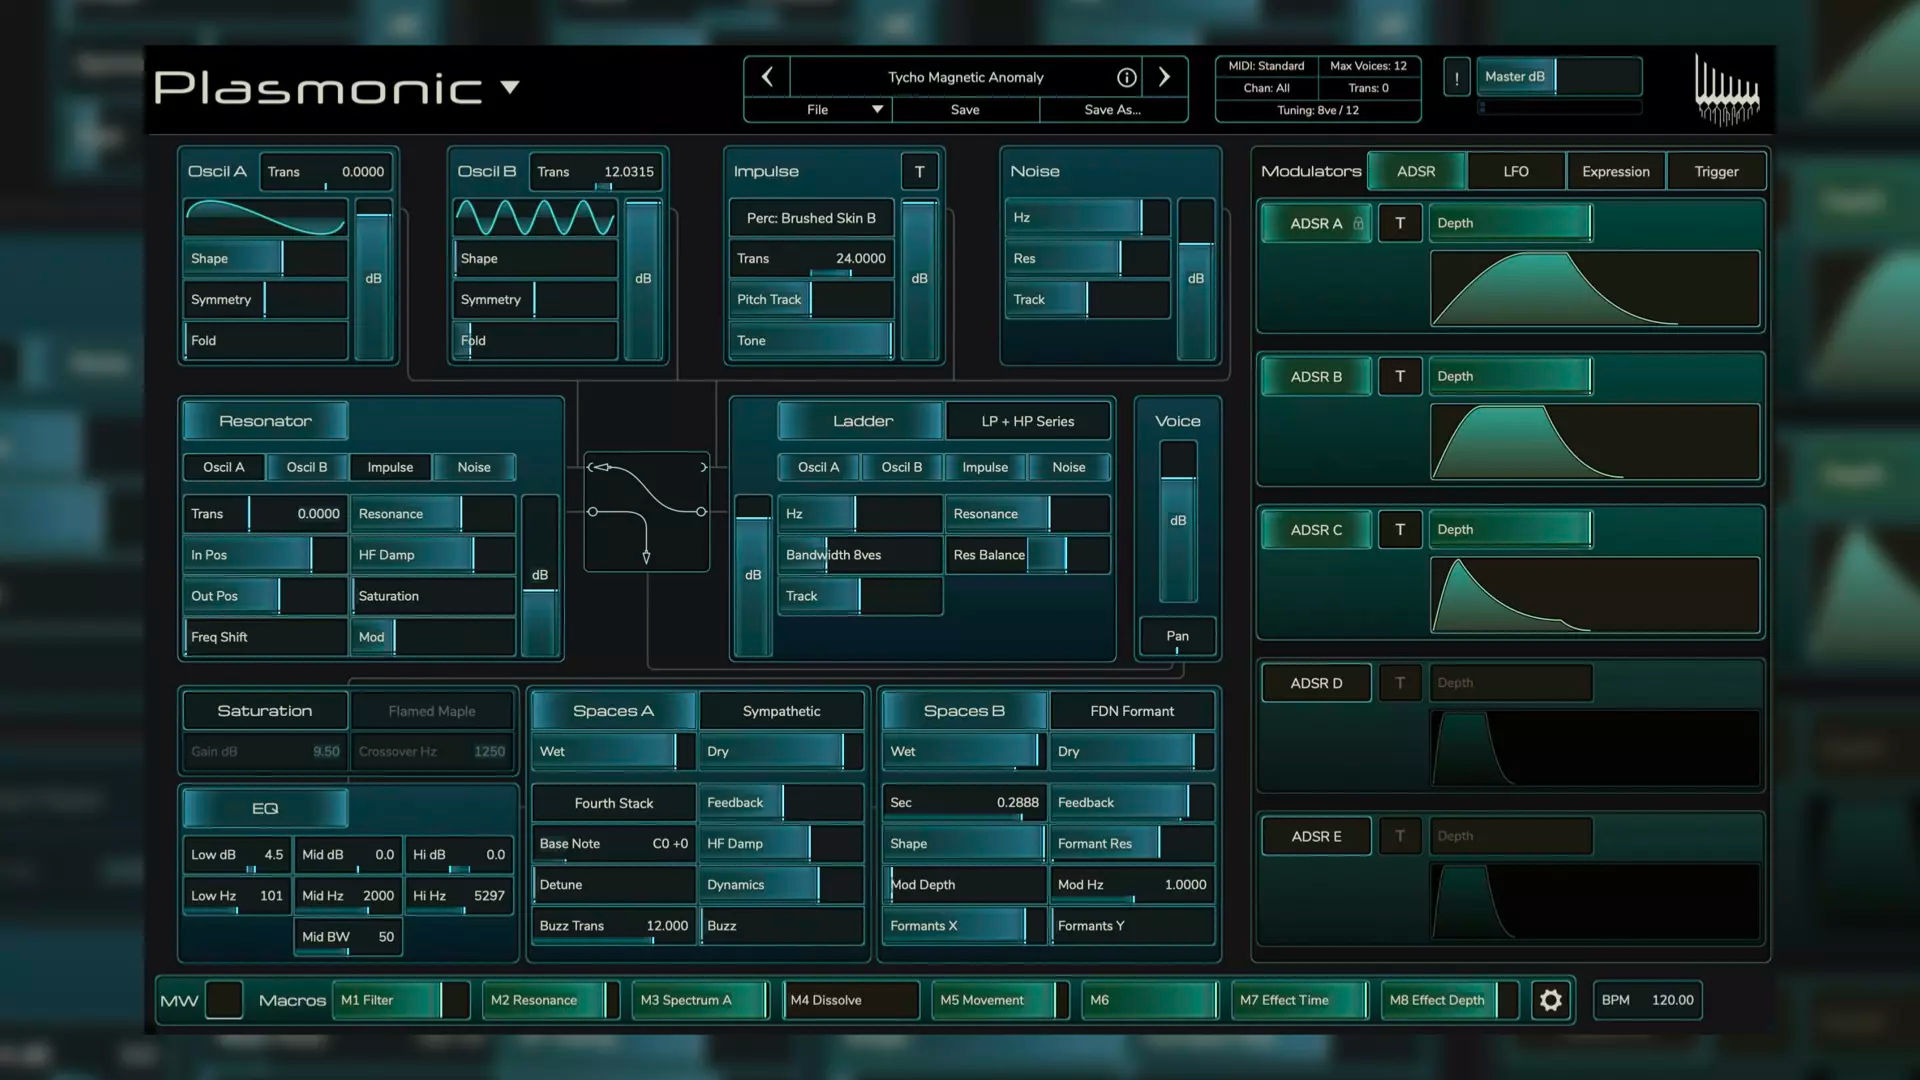This screenshot has height=1080, width=1920.
Task: Enable Impulse input in Ladder filter
Action: [x=985, y=467]
